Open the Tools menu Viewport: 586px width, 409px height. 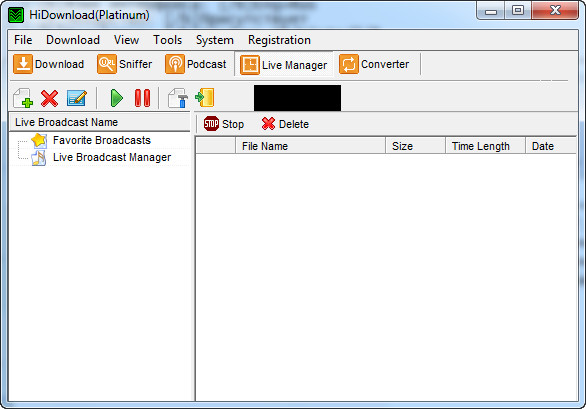coord(167,40)
